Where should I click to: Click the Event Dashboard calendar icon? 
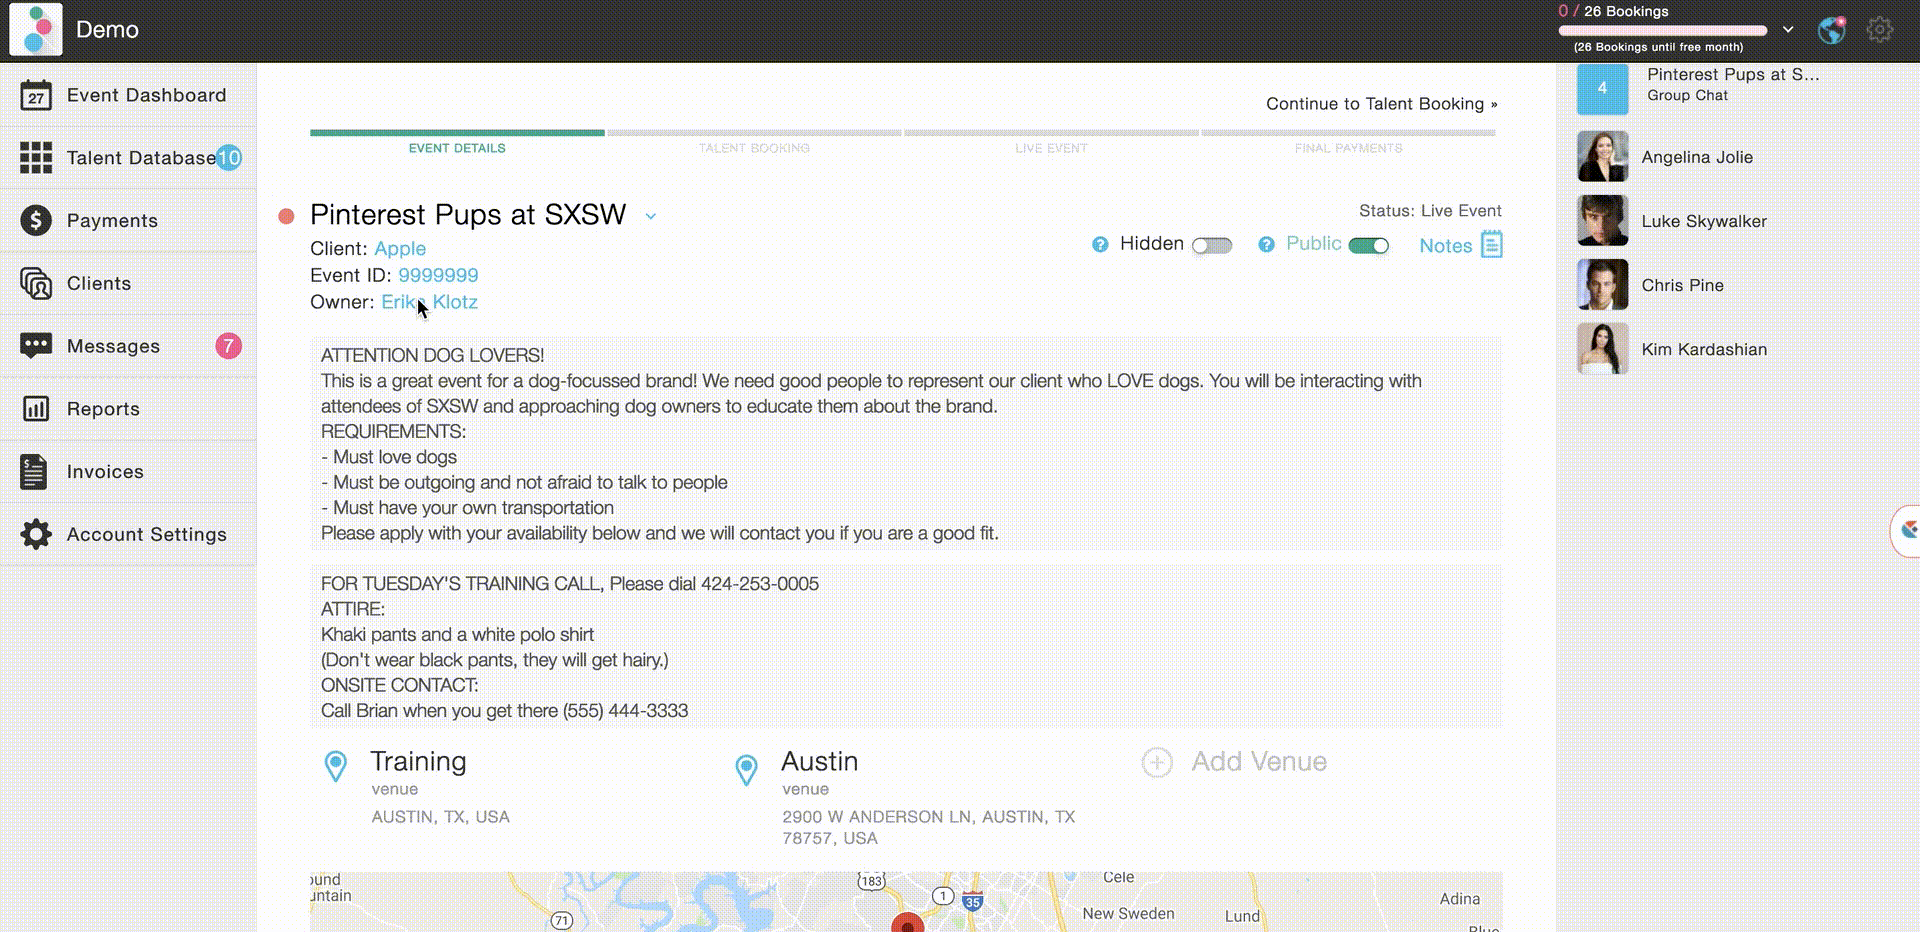tap(36, 95)
